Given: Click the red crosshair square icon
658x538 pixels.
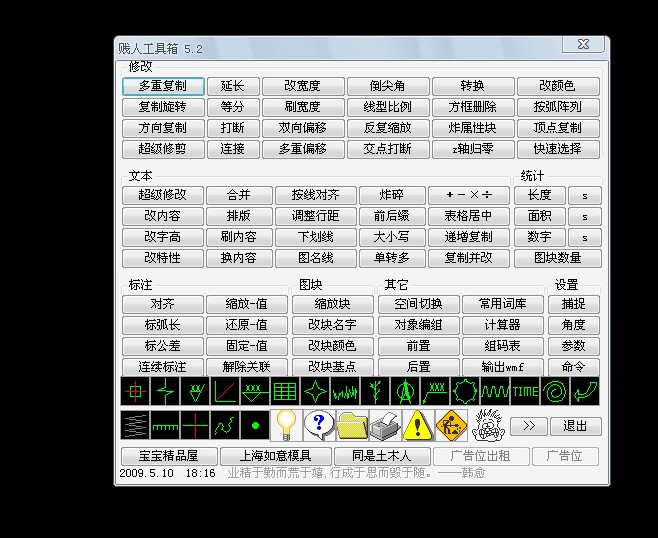Looking at the screenshot, I should tap(135, 391).
